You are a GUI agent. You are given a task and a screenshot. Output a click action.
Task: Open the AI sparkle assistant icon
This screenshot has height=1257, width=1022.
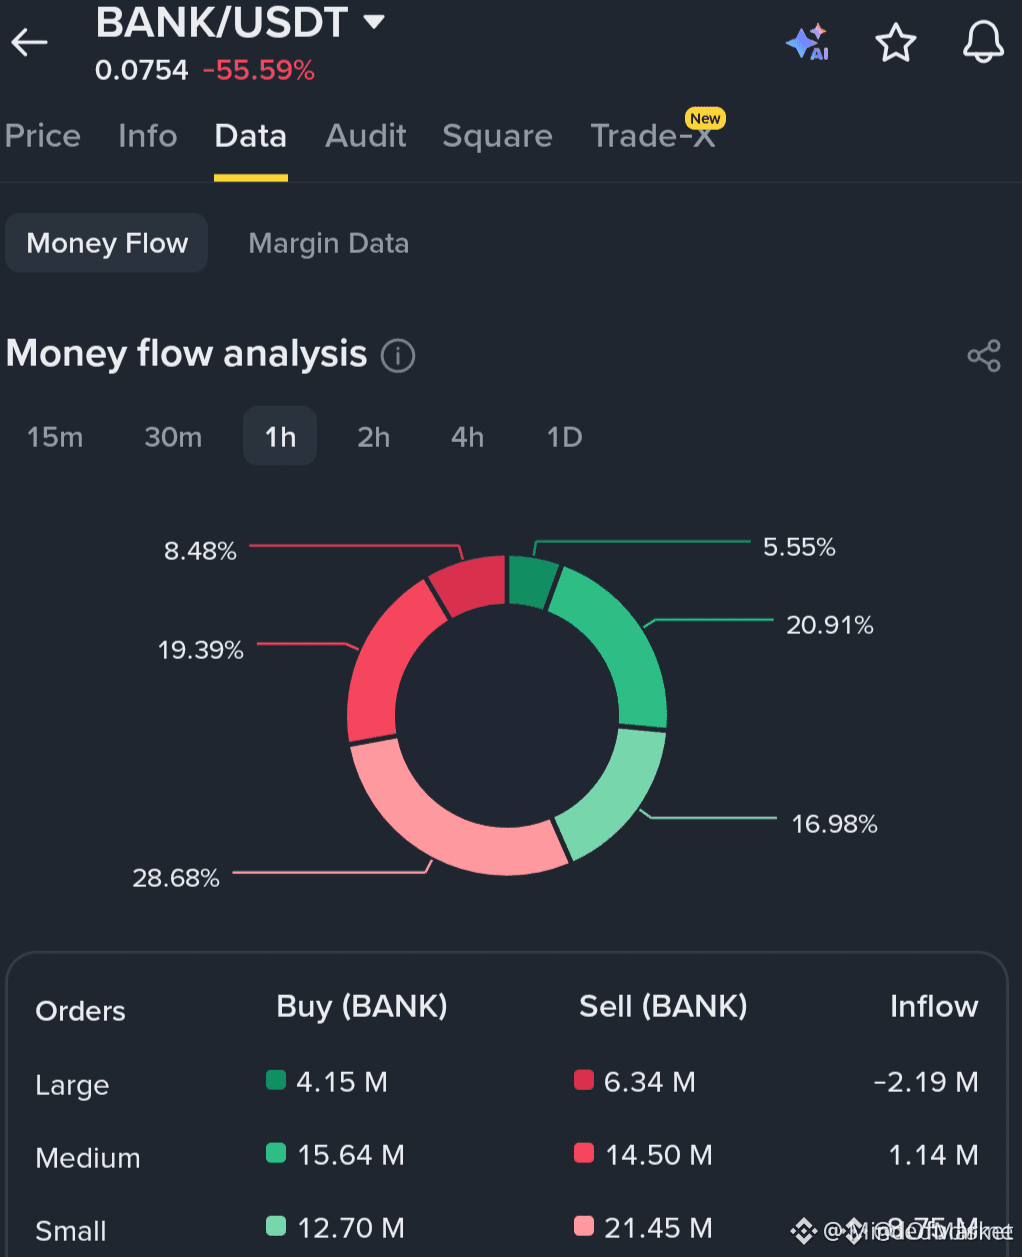[808, 42]
